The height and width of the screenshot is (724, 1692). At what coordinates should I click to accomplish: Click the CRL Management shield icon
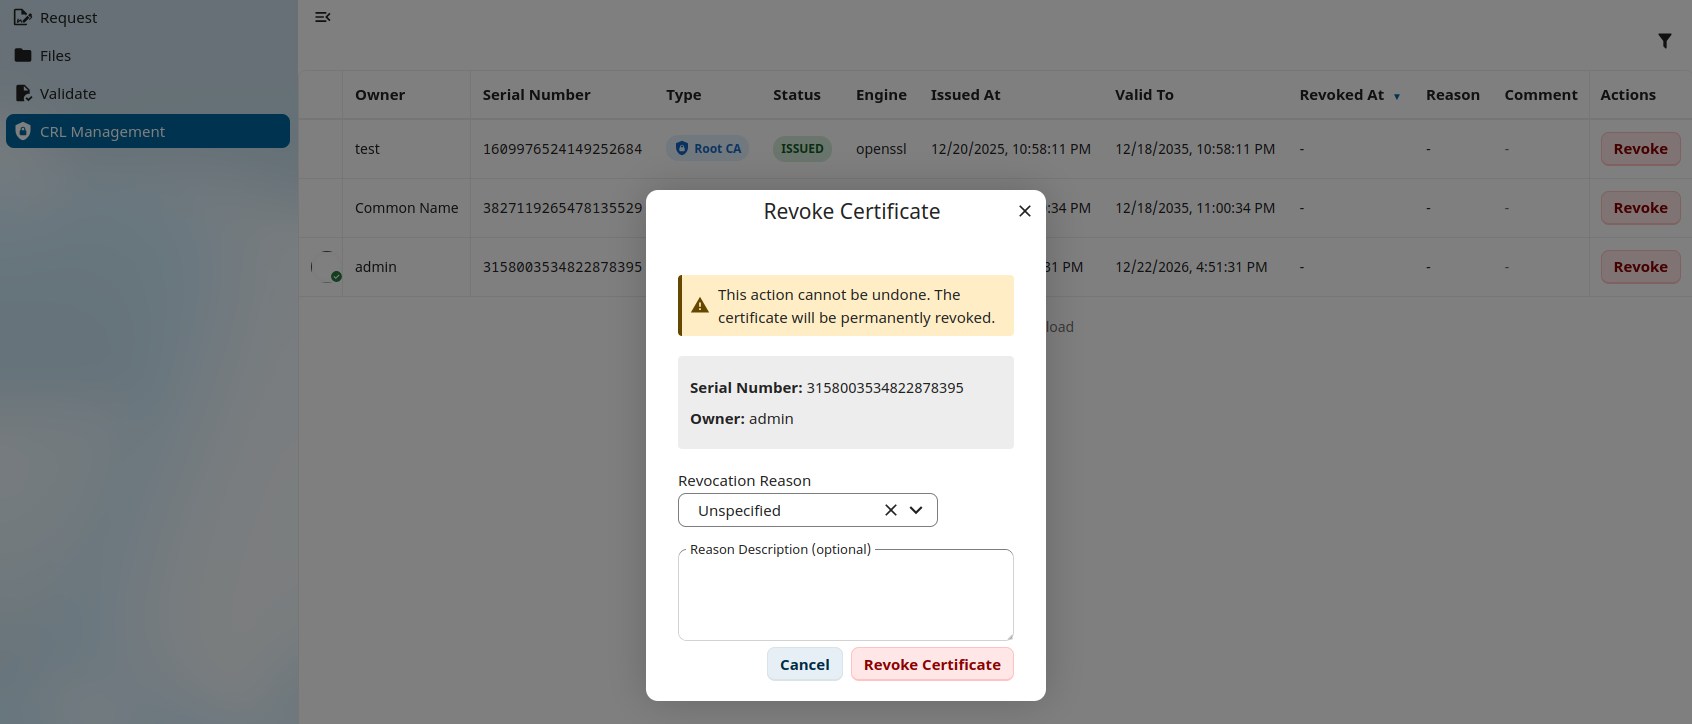click(23, 132)
